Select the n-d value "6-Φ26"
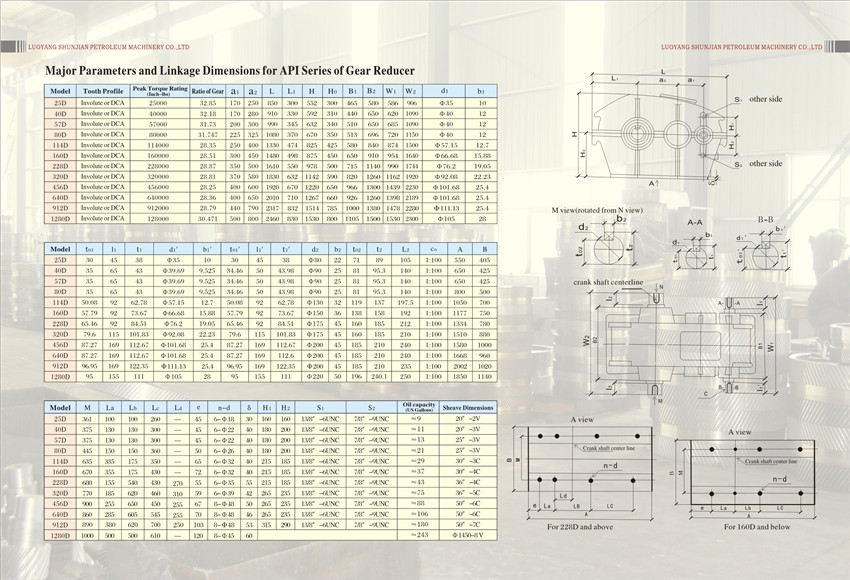Image resolution: width=850 pixels, height=580 pixels. pos(224,451)
